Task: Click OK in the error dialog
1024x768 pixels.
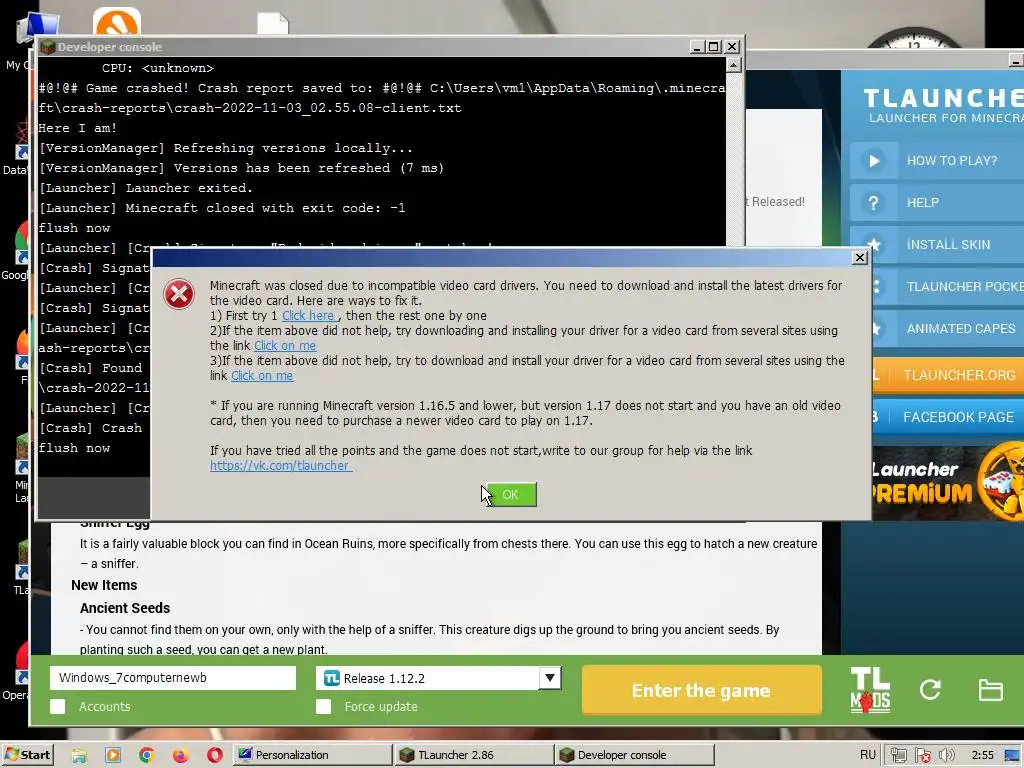Action: click(511, 494)
